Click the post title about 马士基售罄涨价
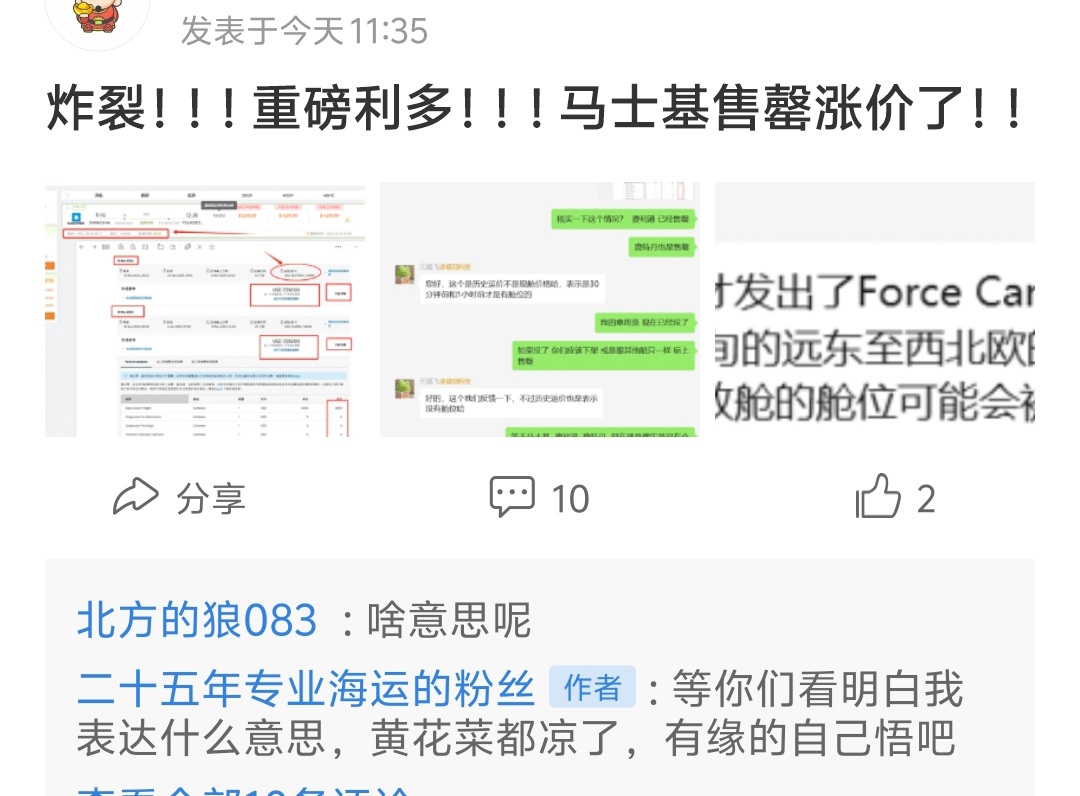The width and height of the screenshot is (1080, 796). point(536,108)
